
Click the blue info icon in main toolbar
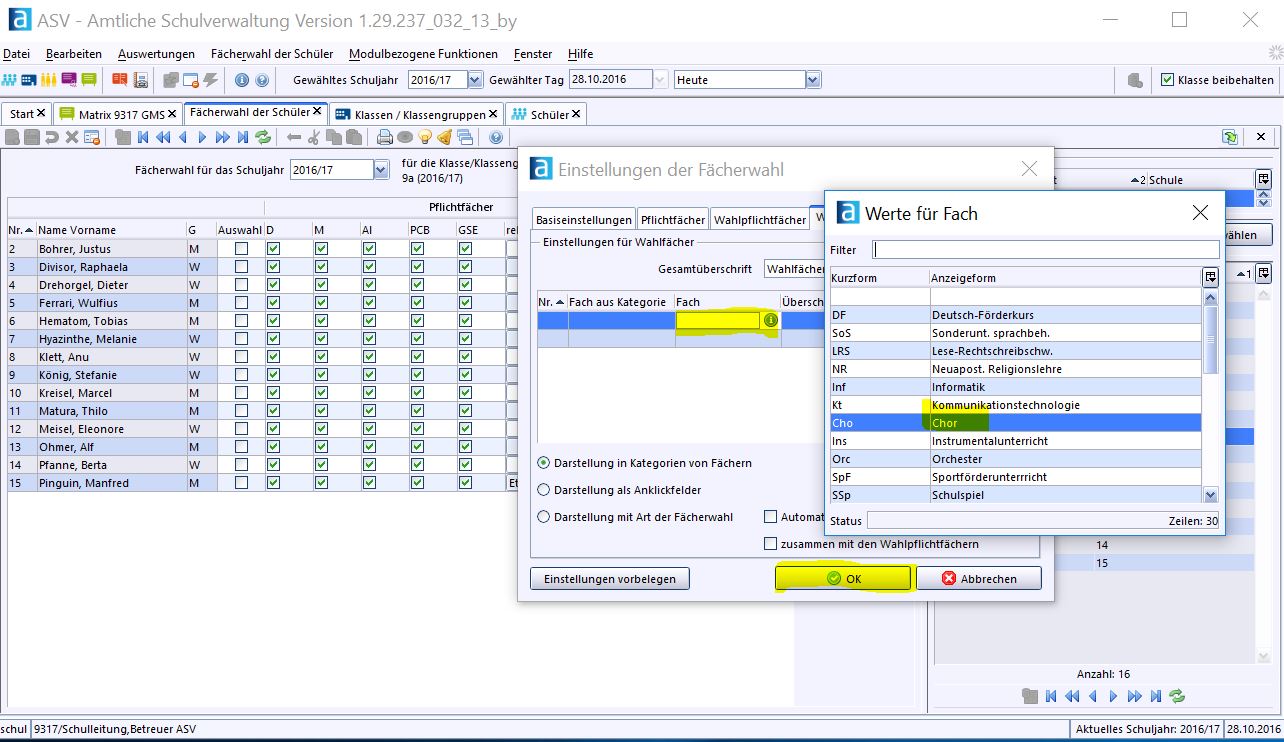(242, 80)
